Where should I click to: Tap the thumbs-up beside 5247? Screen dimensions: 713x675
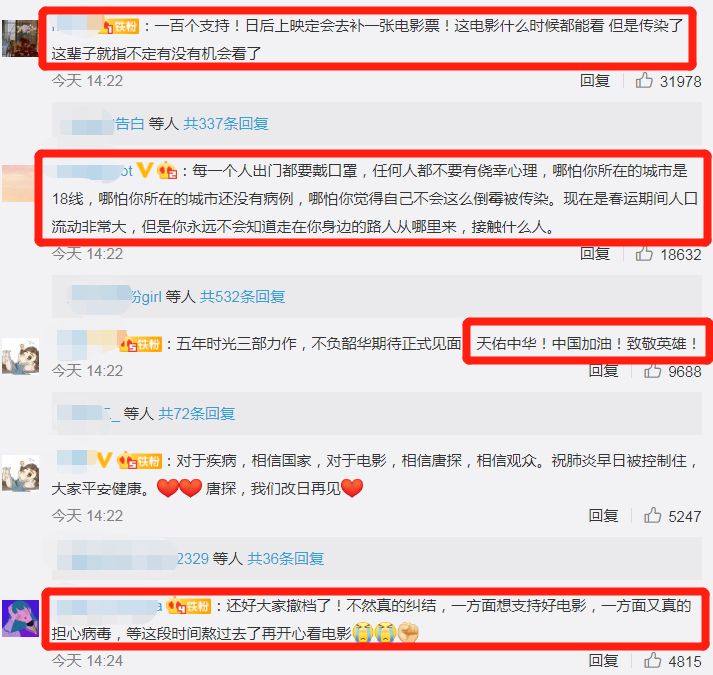pyautogui.click(x=653, y=515)
